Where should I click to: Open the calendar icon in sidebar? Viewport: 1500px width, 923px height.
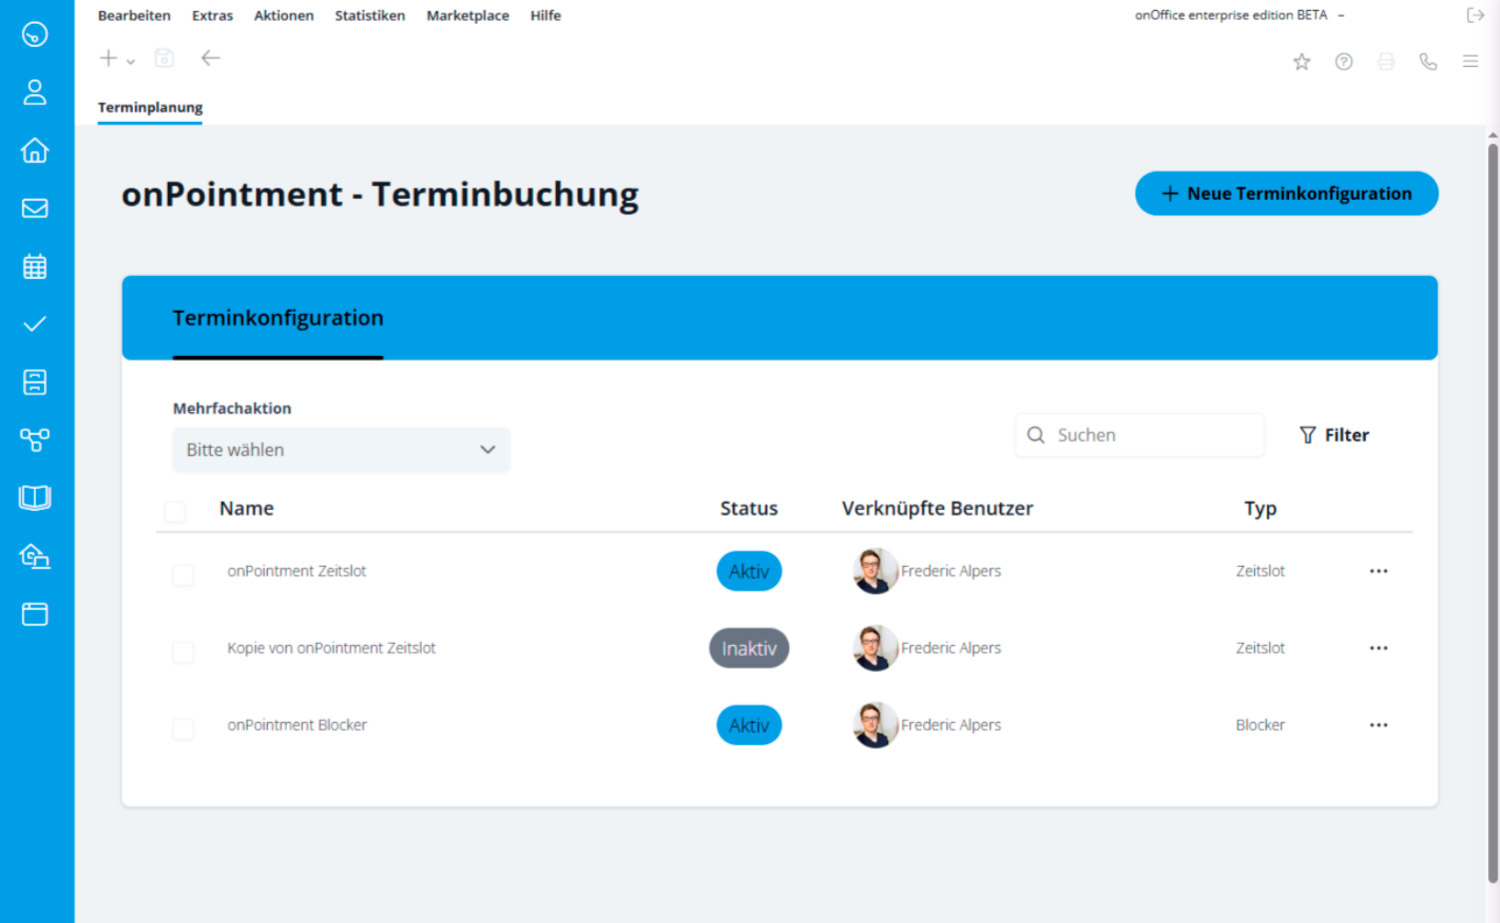35,266
